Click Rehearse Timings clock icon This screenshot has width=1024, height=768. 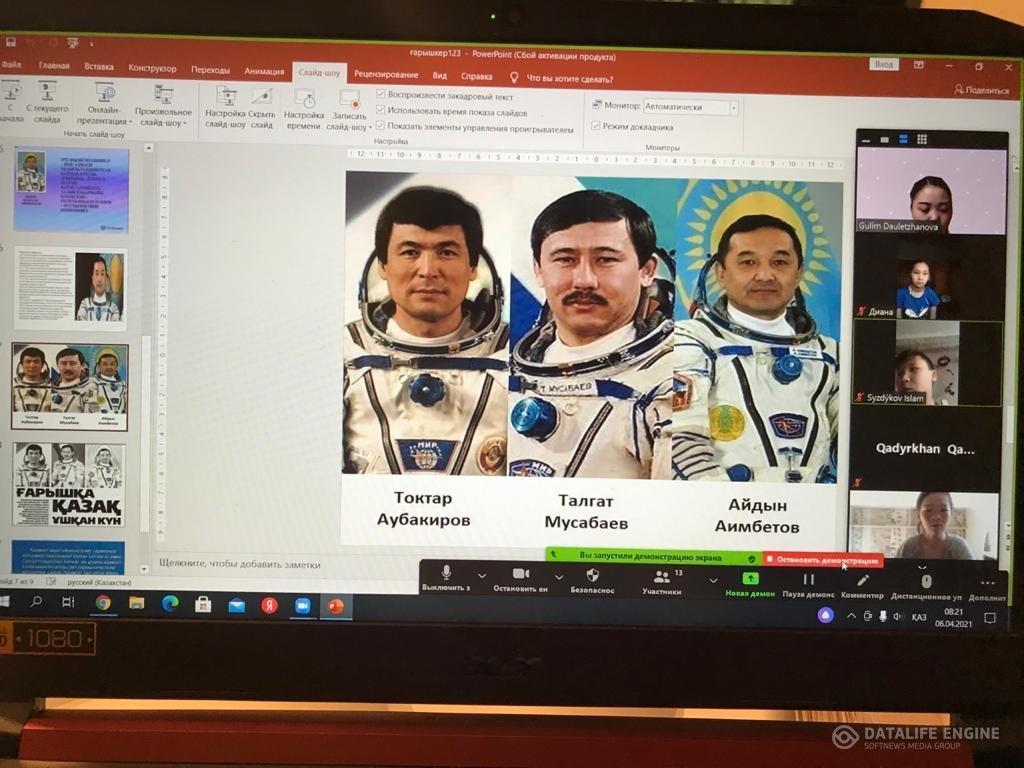tap(304, 98)
